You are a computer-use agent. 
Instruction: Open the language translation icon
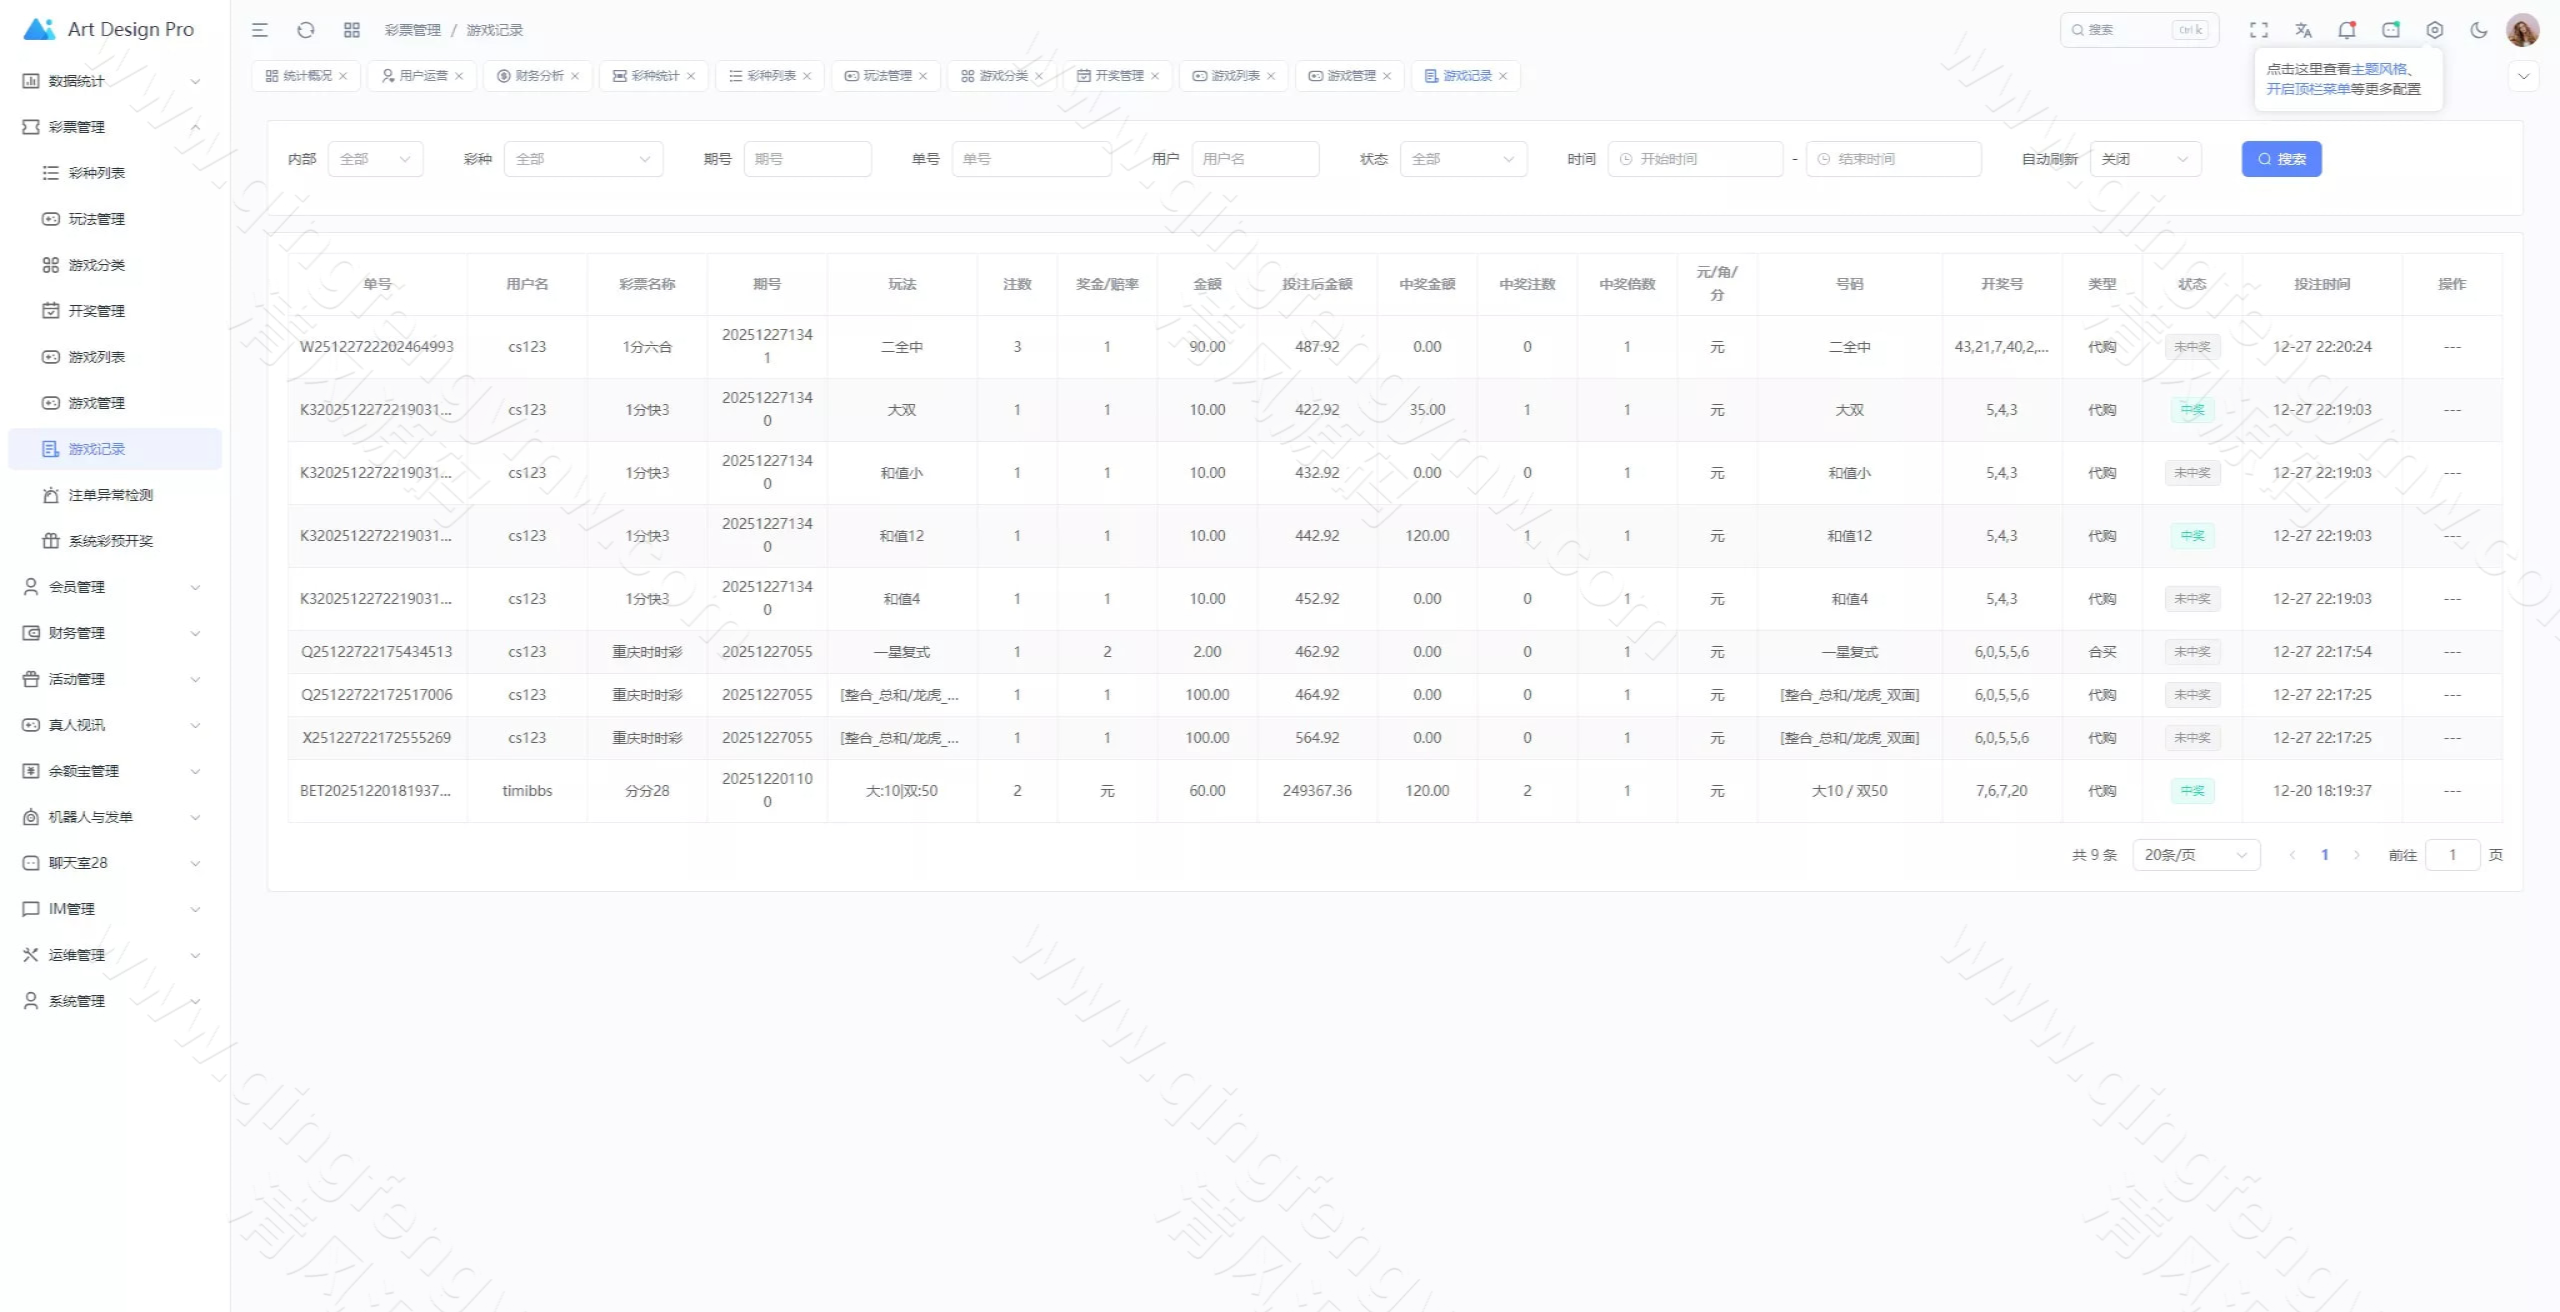(2303, 30)
